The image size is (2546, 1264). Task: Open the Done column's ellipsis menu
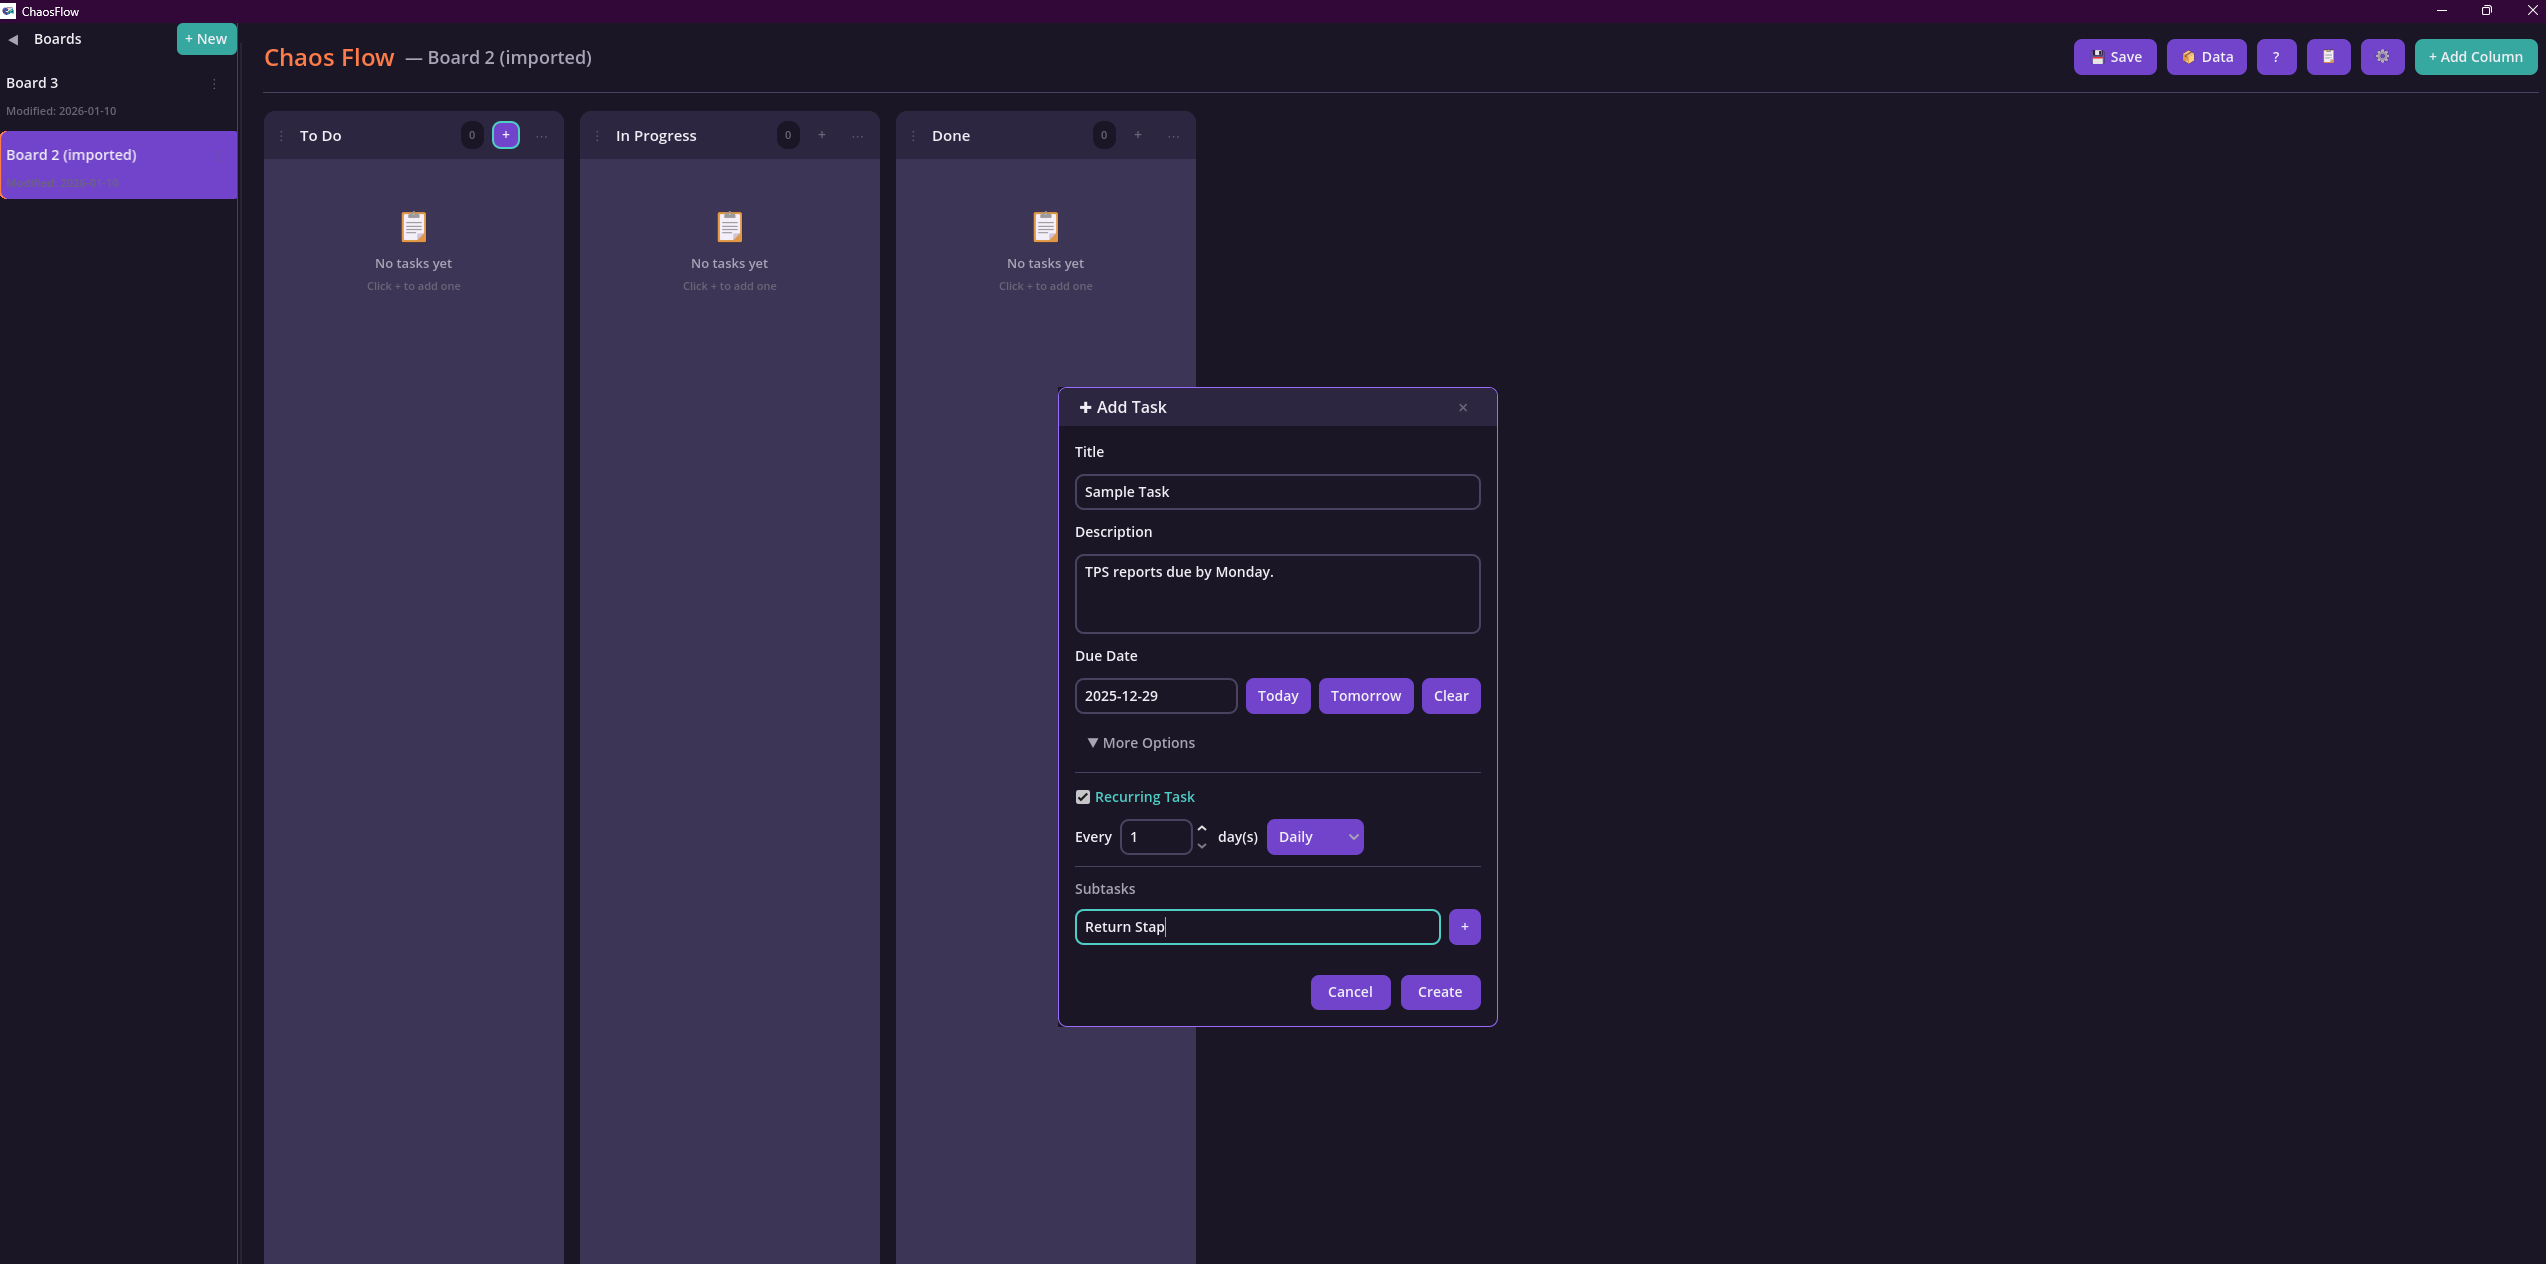[x=1172, y=136]
